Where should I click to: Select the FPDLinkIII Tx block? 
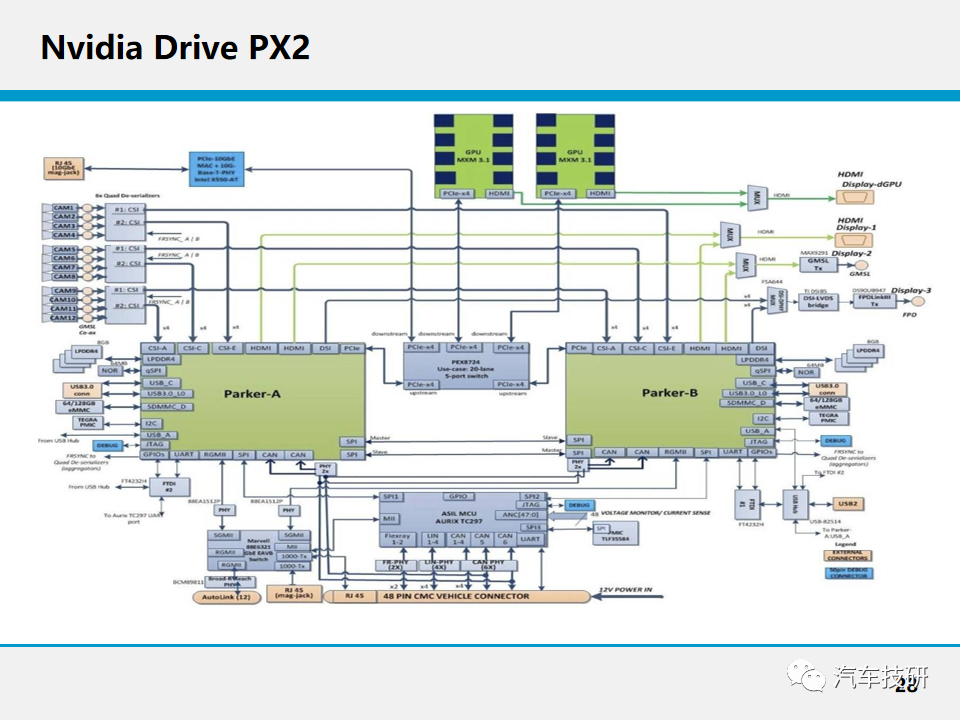874,301
